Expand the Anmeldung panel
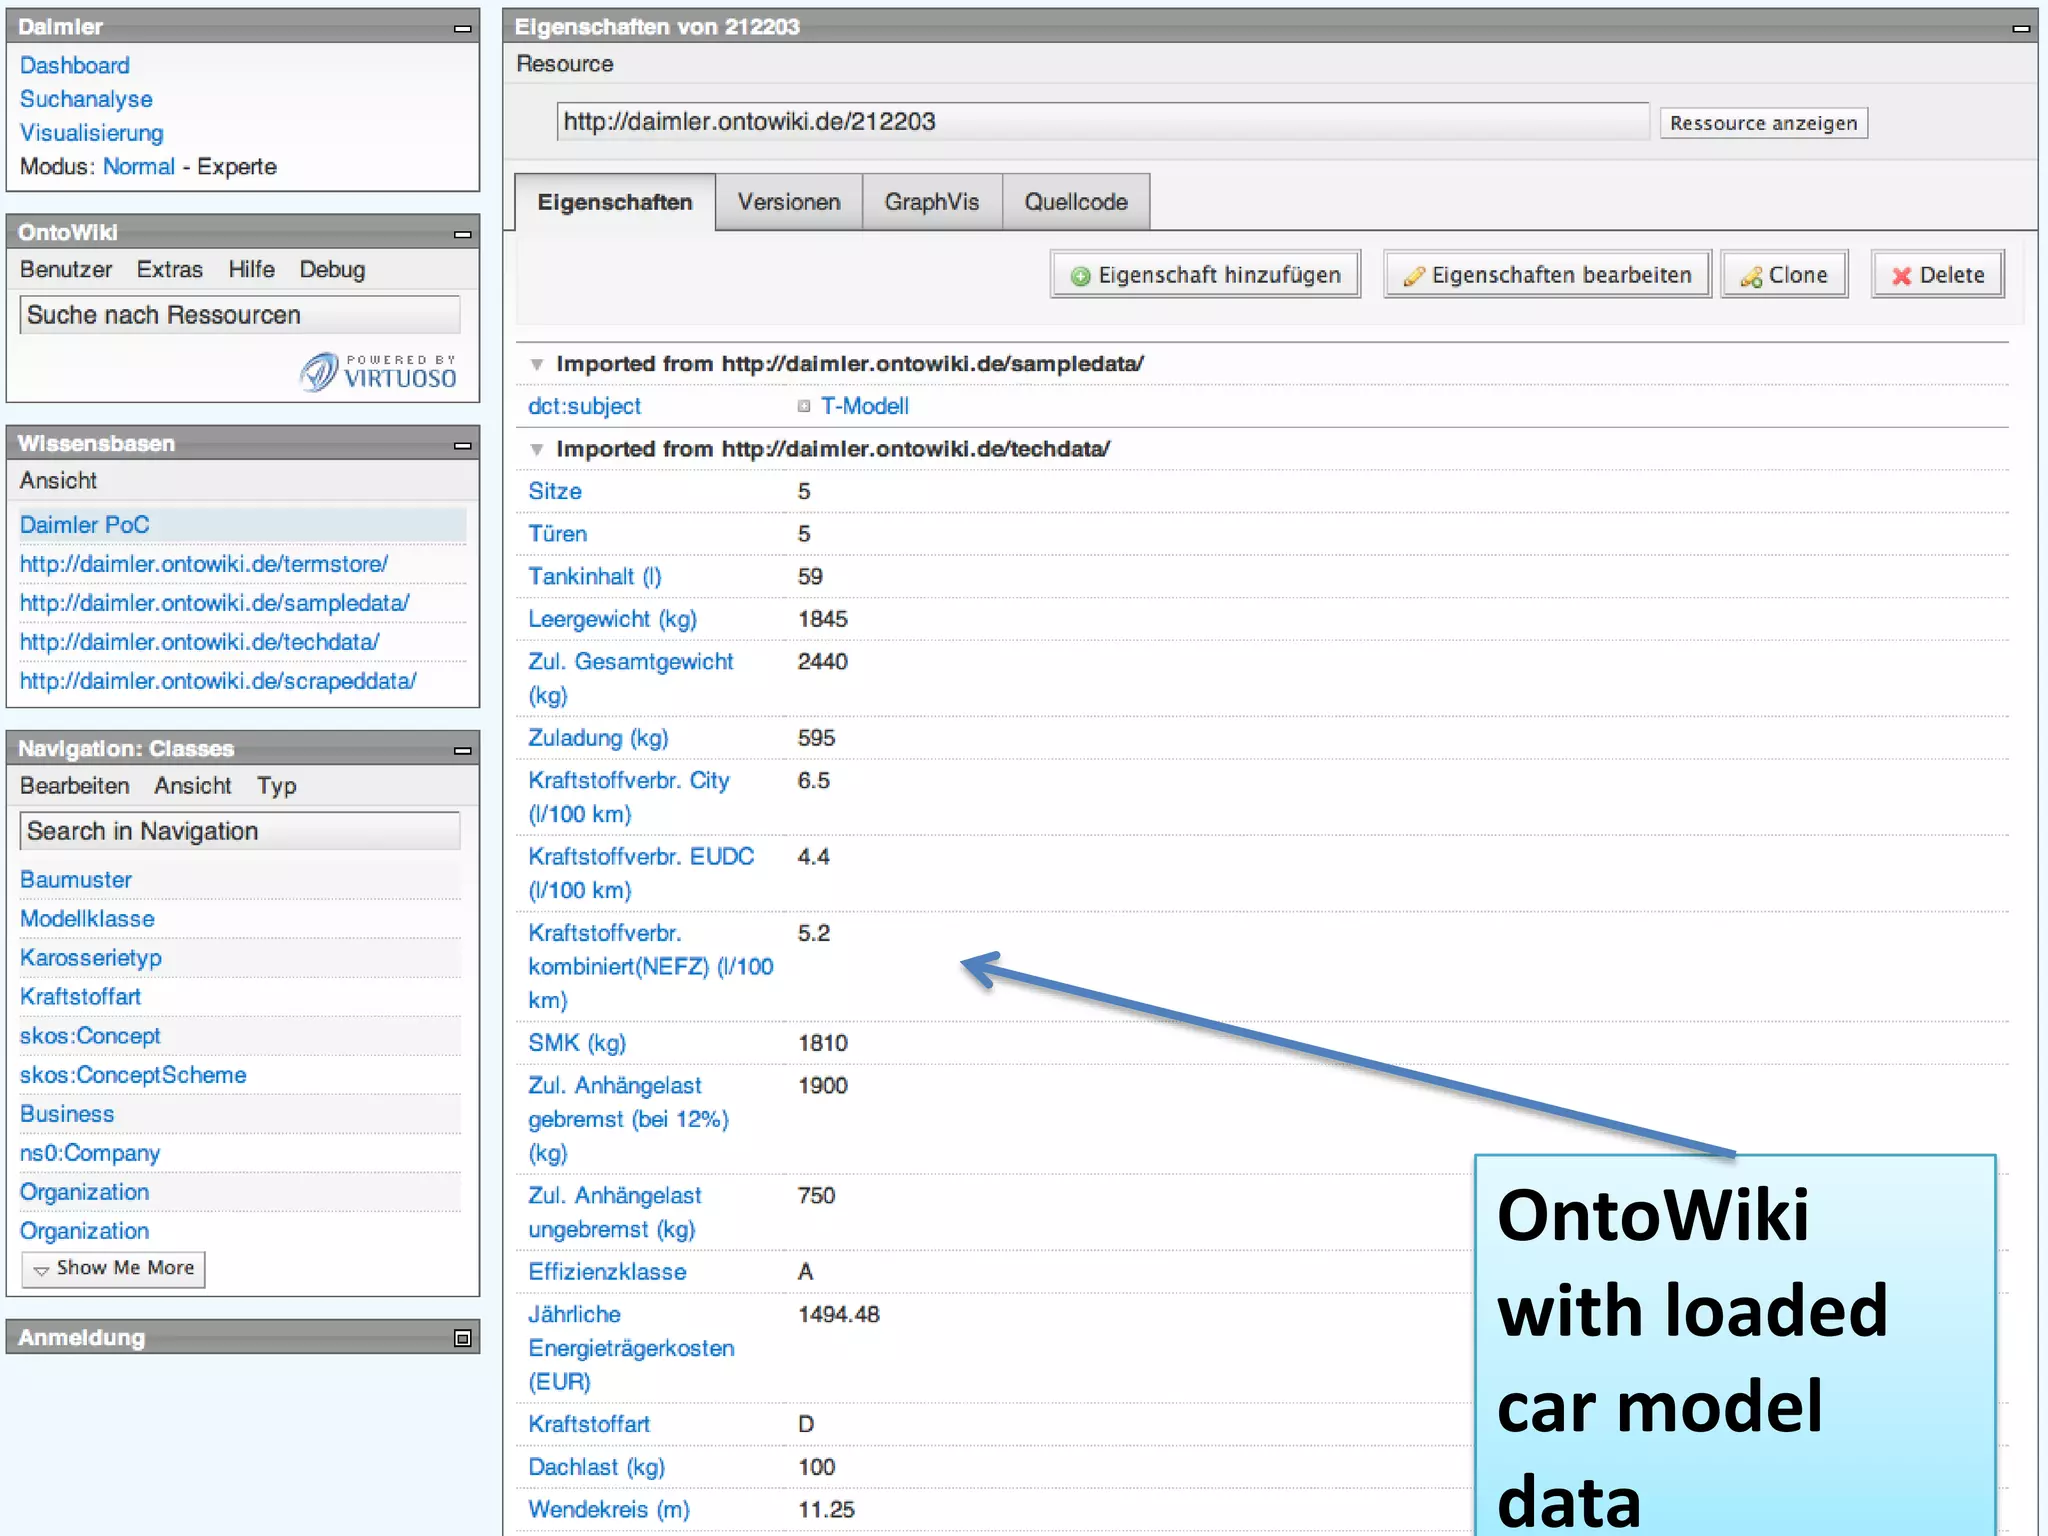 click(462, 1338)
